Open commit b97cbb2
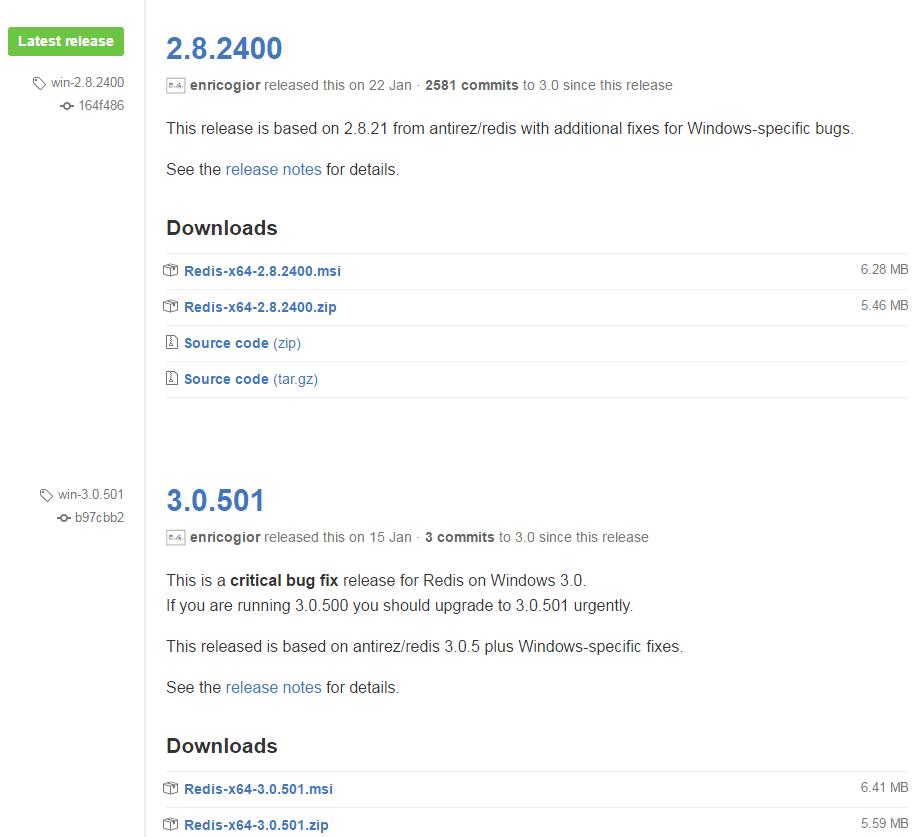 (99, 518)
